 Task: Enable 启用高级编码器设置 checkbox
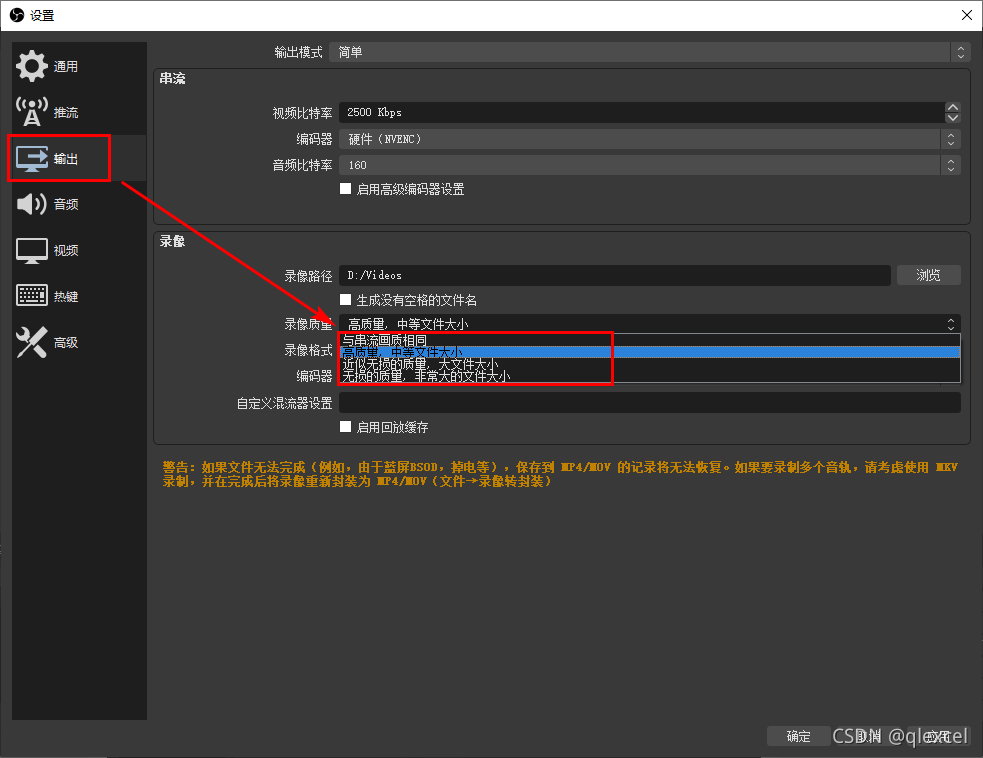[345, 189]
